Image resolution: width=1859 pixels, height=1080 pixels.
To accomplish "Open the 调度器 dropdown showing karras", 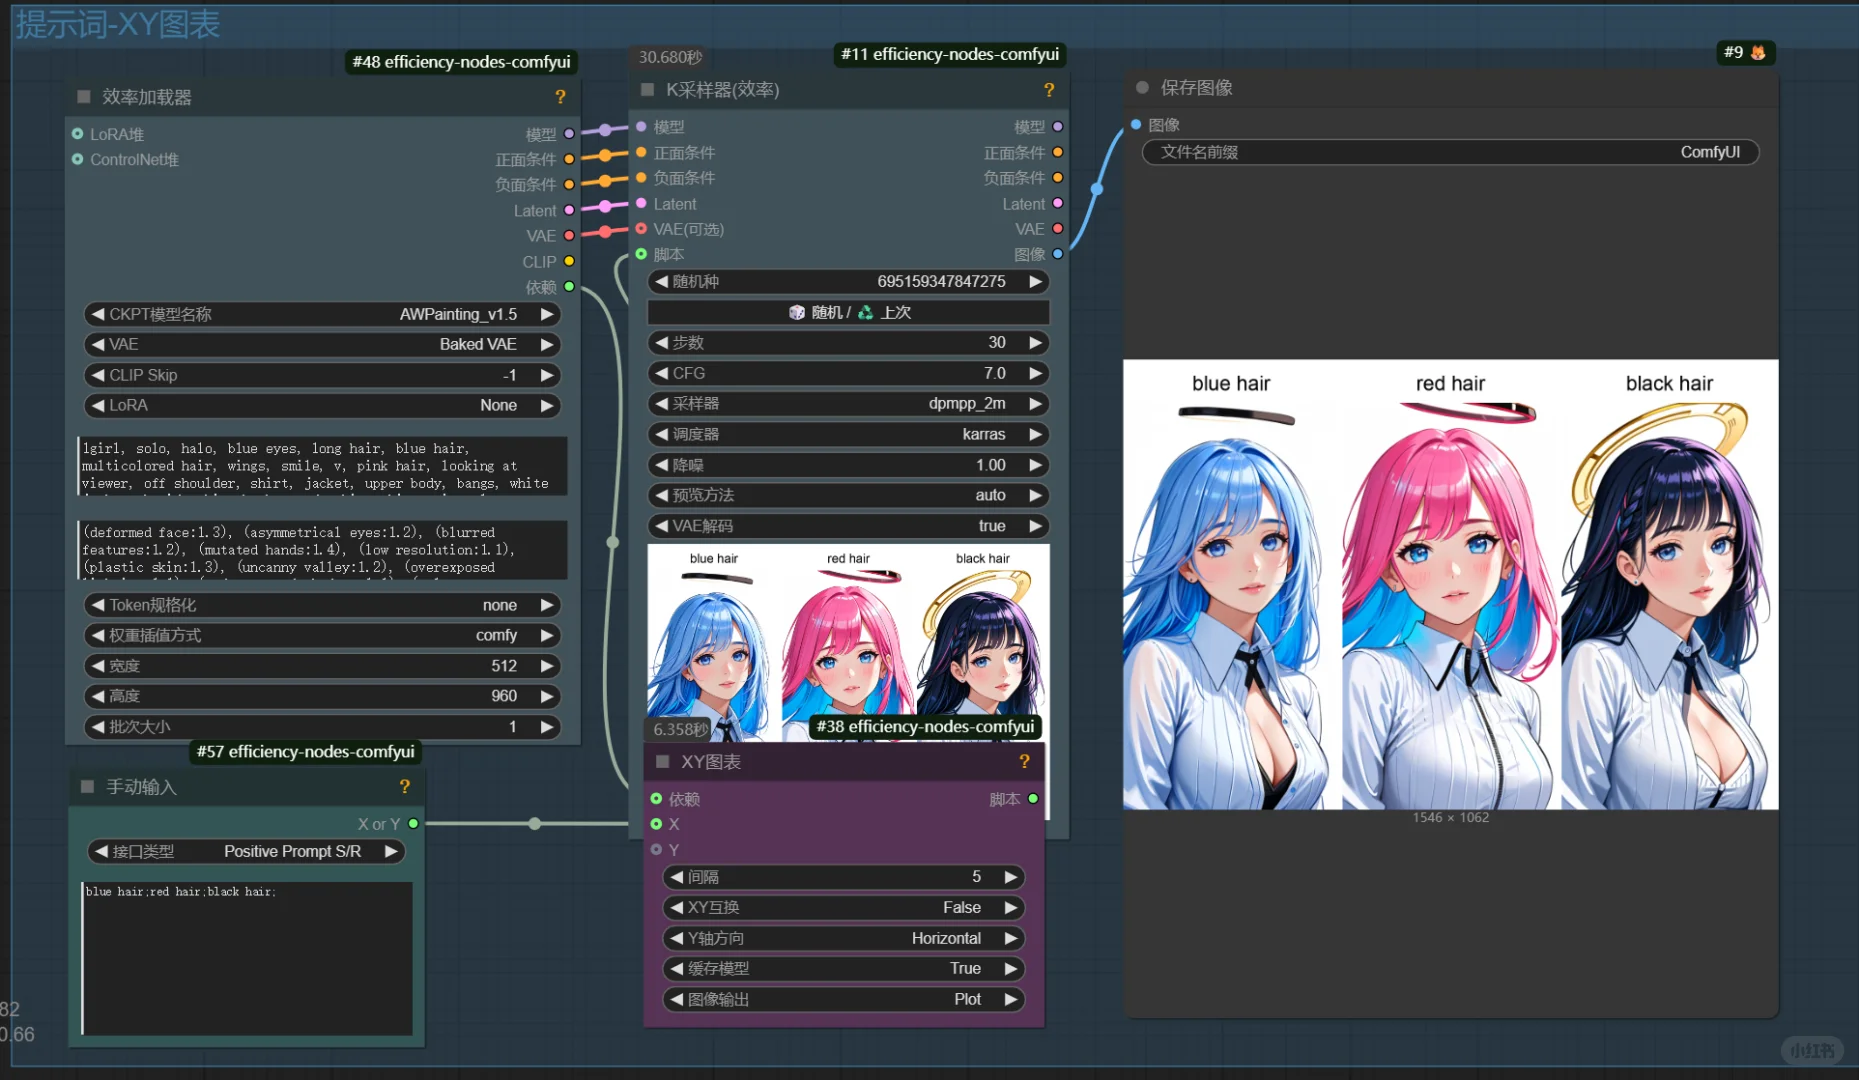I will coord(849,434).
